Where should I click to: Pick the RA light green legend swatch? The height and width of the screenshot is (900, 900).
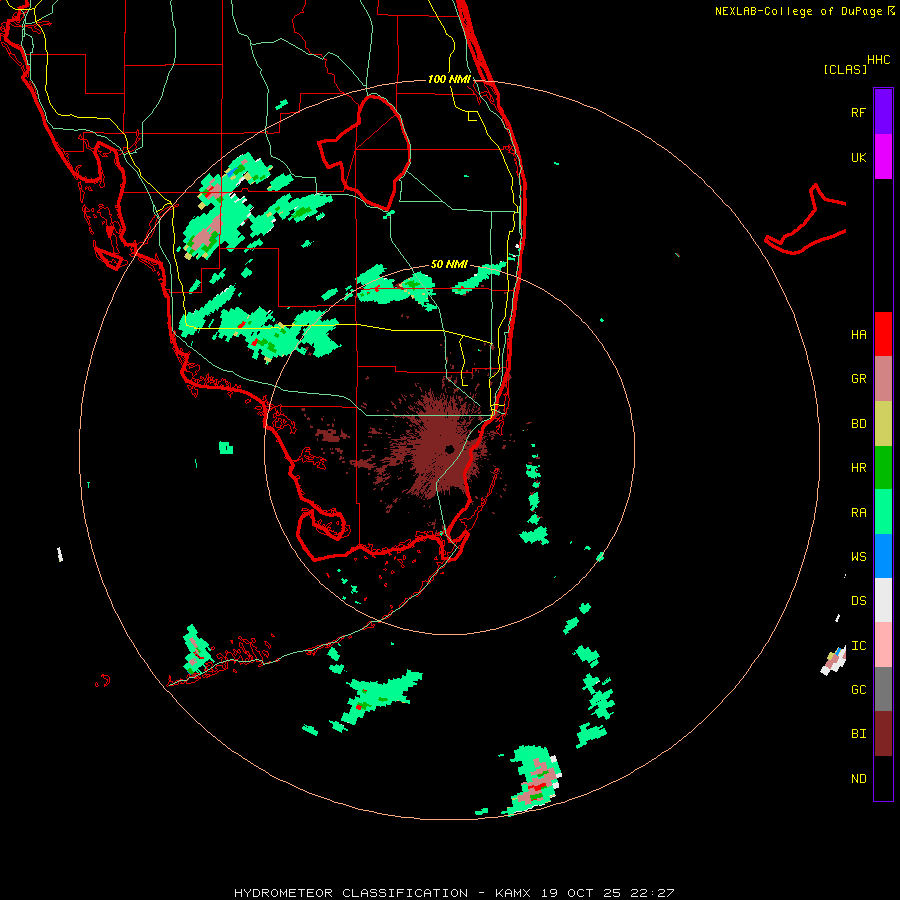tap(883, 512)
